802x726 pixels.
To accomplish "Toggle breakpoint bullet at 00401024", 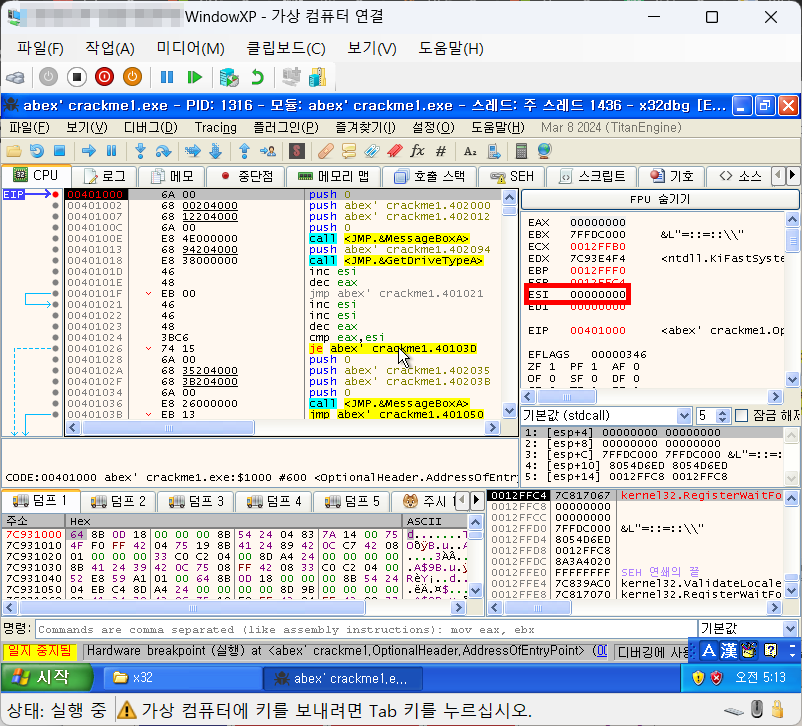I will 55,337.
